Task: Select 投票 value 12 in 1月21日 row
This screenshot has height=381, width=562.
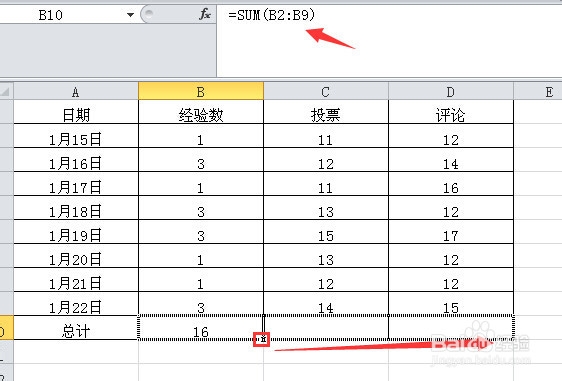Action: coord(326,280)
